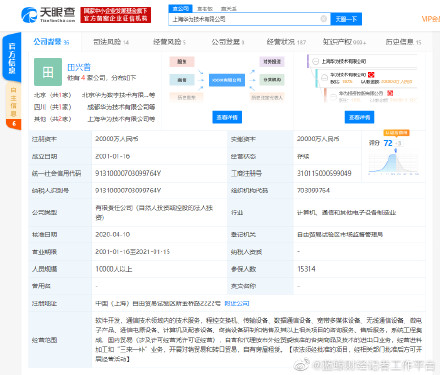Open the 公司背景 tab
Viewport: 440px width, 375px height.
pyautogui.click(x=51, y=42)
